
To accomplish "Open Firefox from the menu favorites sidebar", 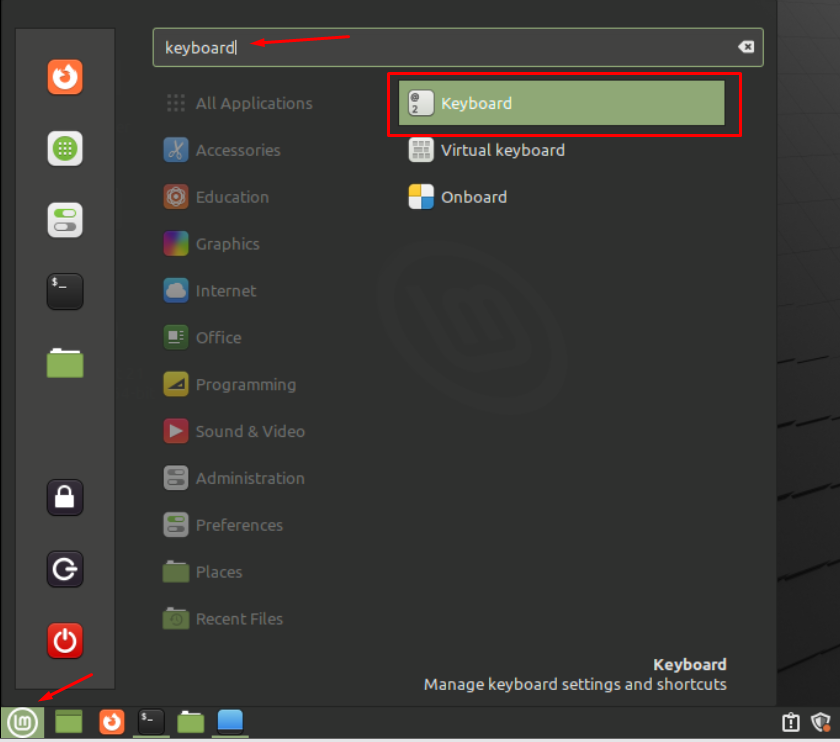I will tap(65, 77).
